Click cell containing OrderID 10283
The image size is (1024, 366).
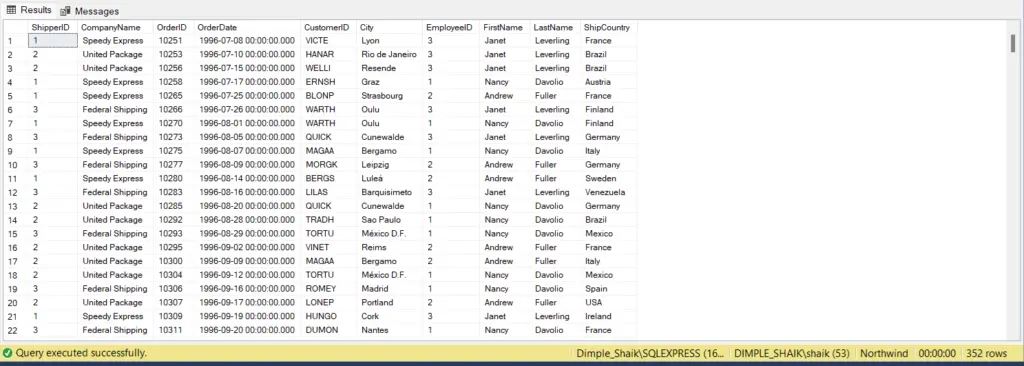(x=174, y=192)
